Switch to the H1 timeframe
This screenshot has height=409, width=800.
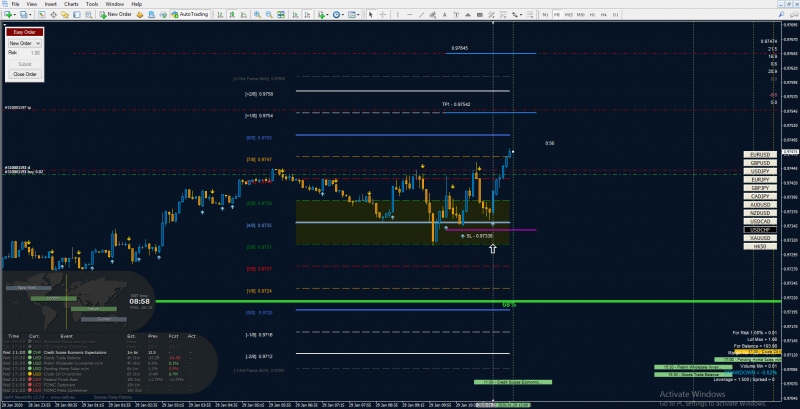tap(592, 15)
